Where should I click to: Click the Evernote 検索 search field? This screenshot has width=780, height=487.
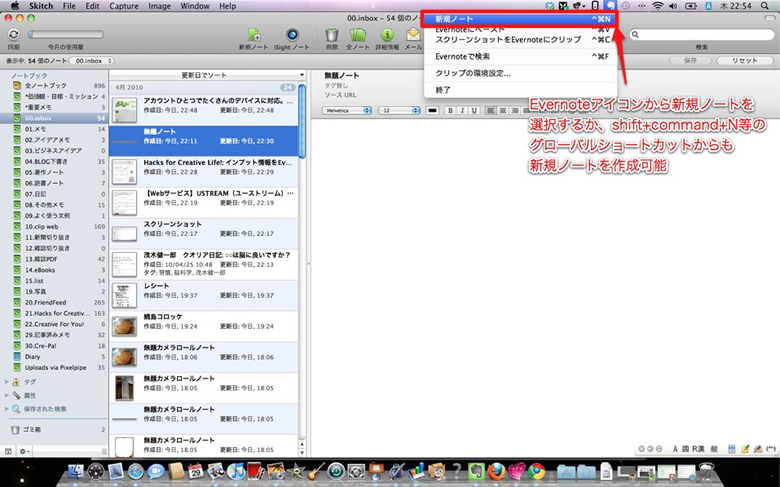pyautogui.click(x=702, y=34)
